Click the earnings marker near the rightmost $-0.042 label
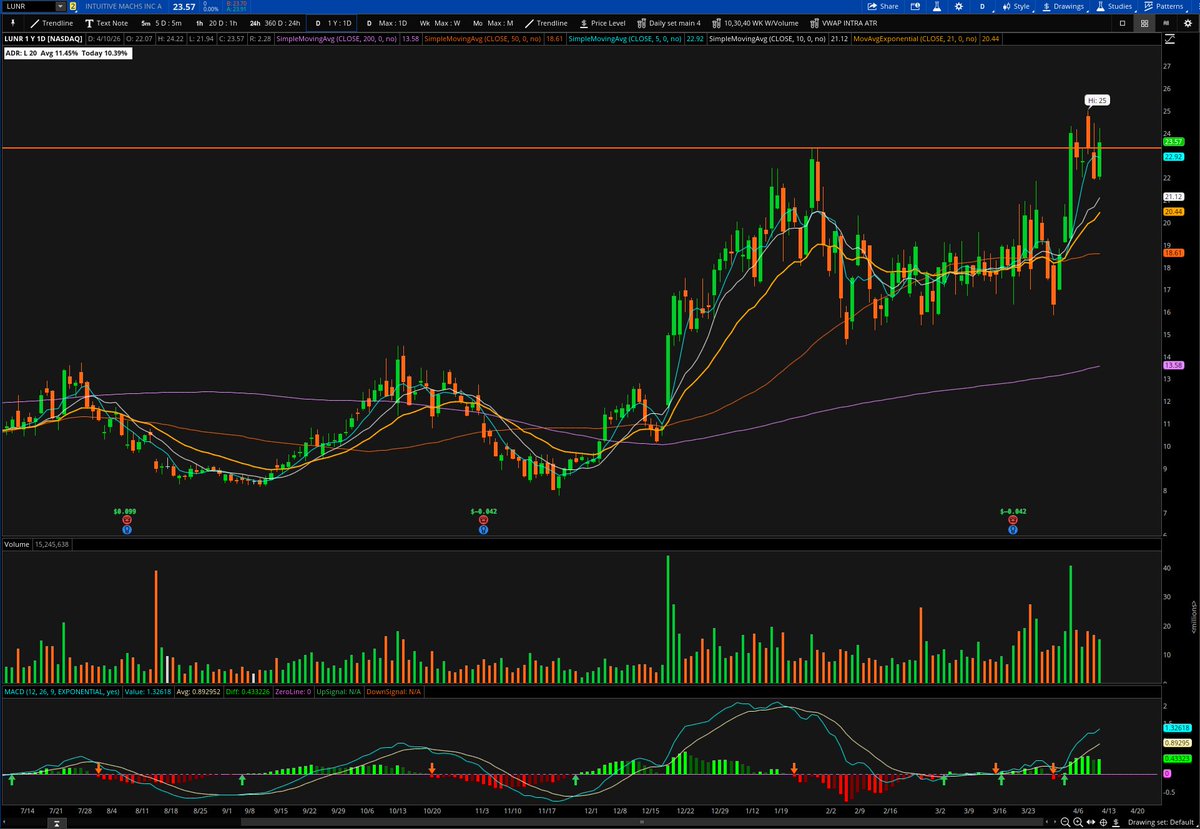 tap(1013, 520)
